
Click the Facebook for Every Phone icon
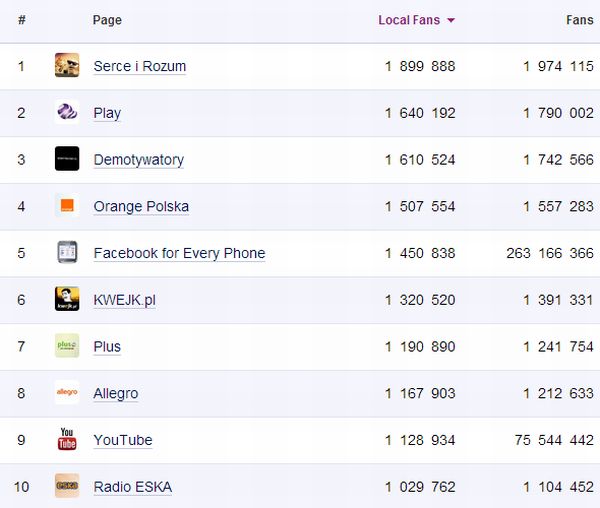point(67,253)
